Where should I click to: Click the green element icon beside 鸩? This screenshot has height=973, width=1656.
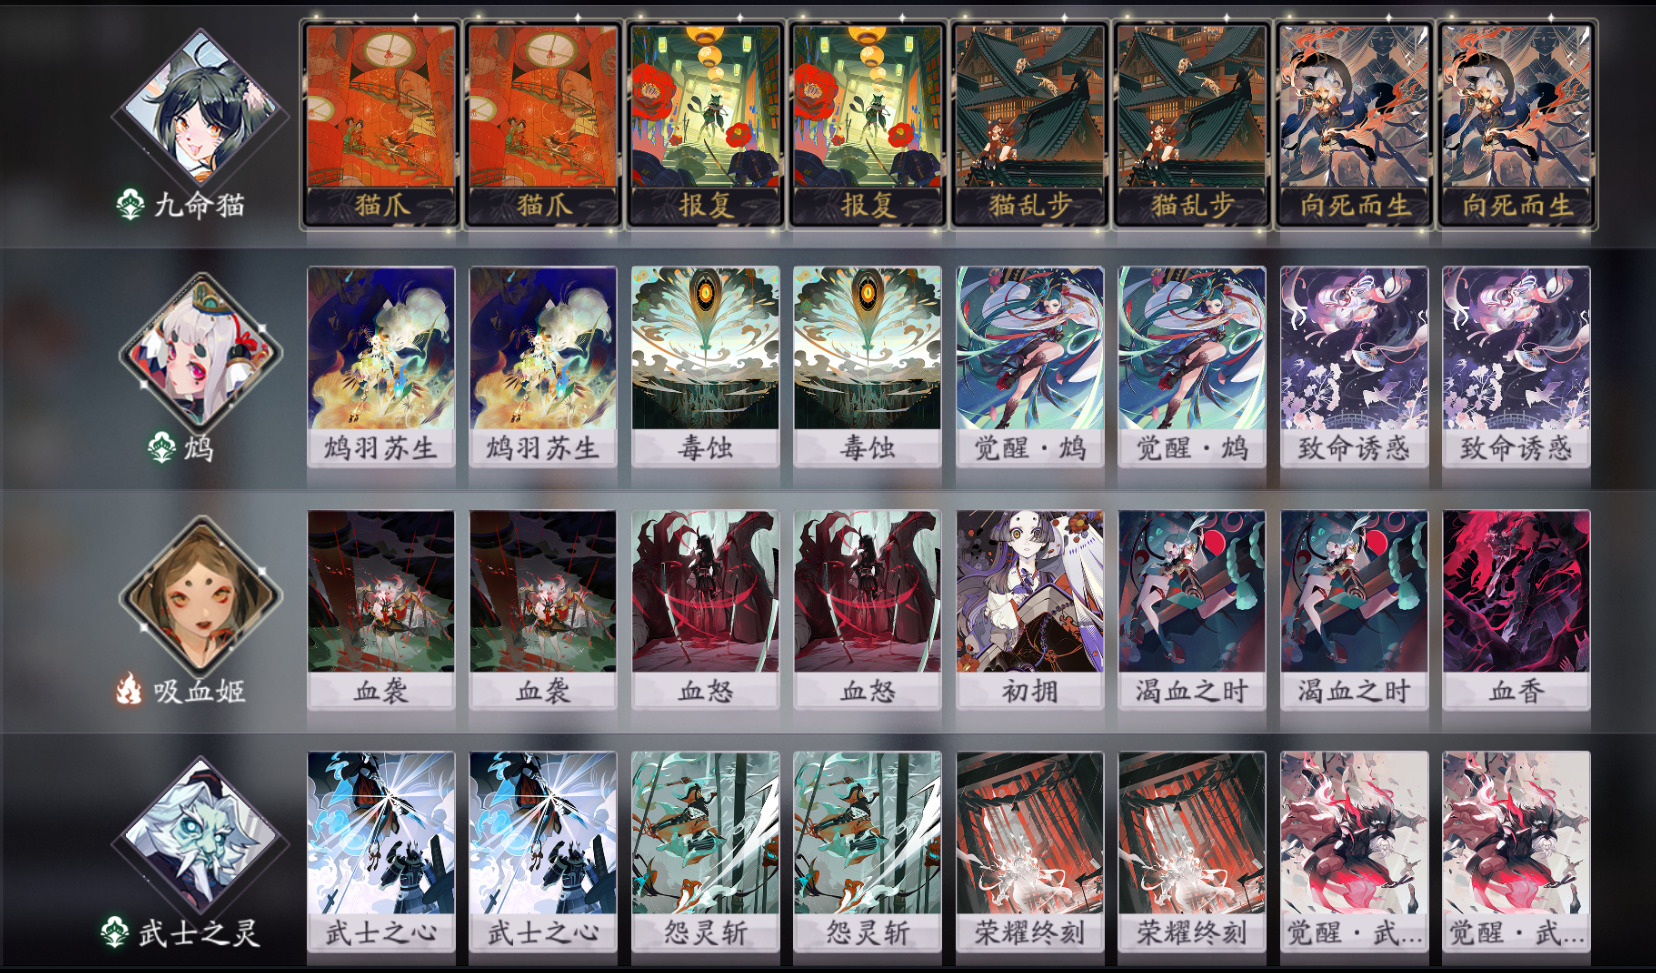click(x=162, y=448)
